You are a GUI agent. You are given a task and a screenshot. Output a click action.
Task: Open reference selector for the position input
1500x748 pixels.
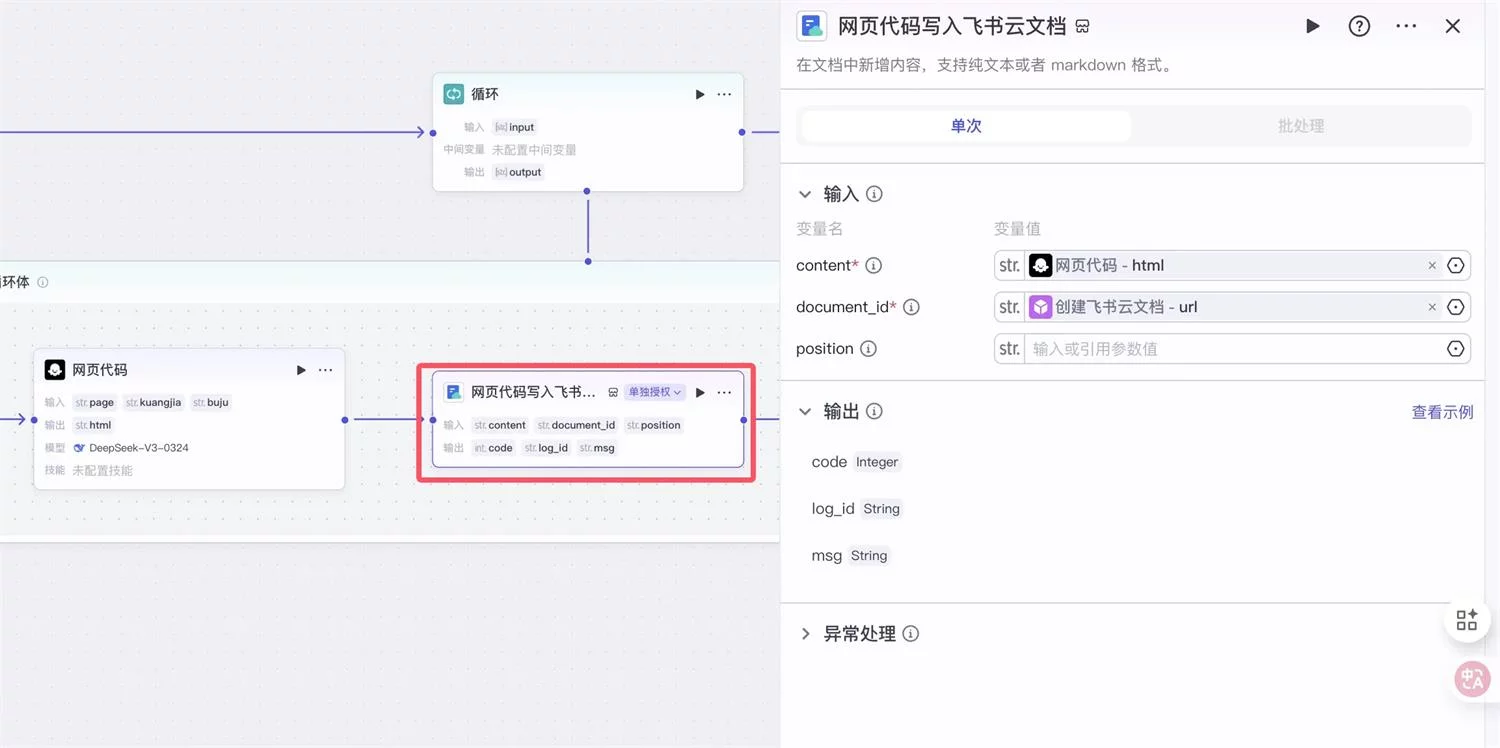[x=1456, y=348]
